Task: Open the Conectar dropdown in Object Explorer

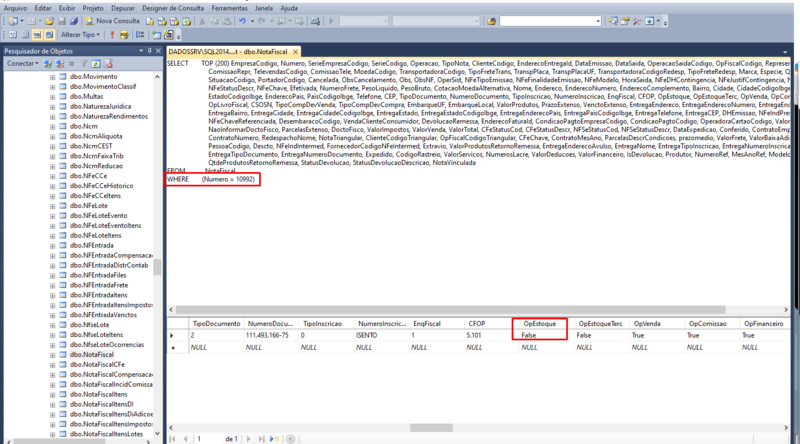Action: pos(22,64)
